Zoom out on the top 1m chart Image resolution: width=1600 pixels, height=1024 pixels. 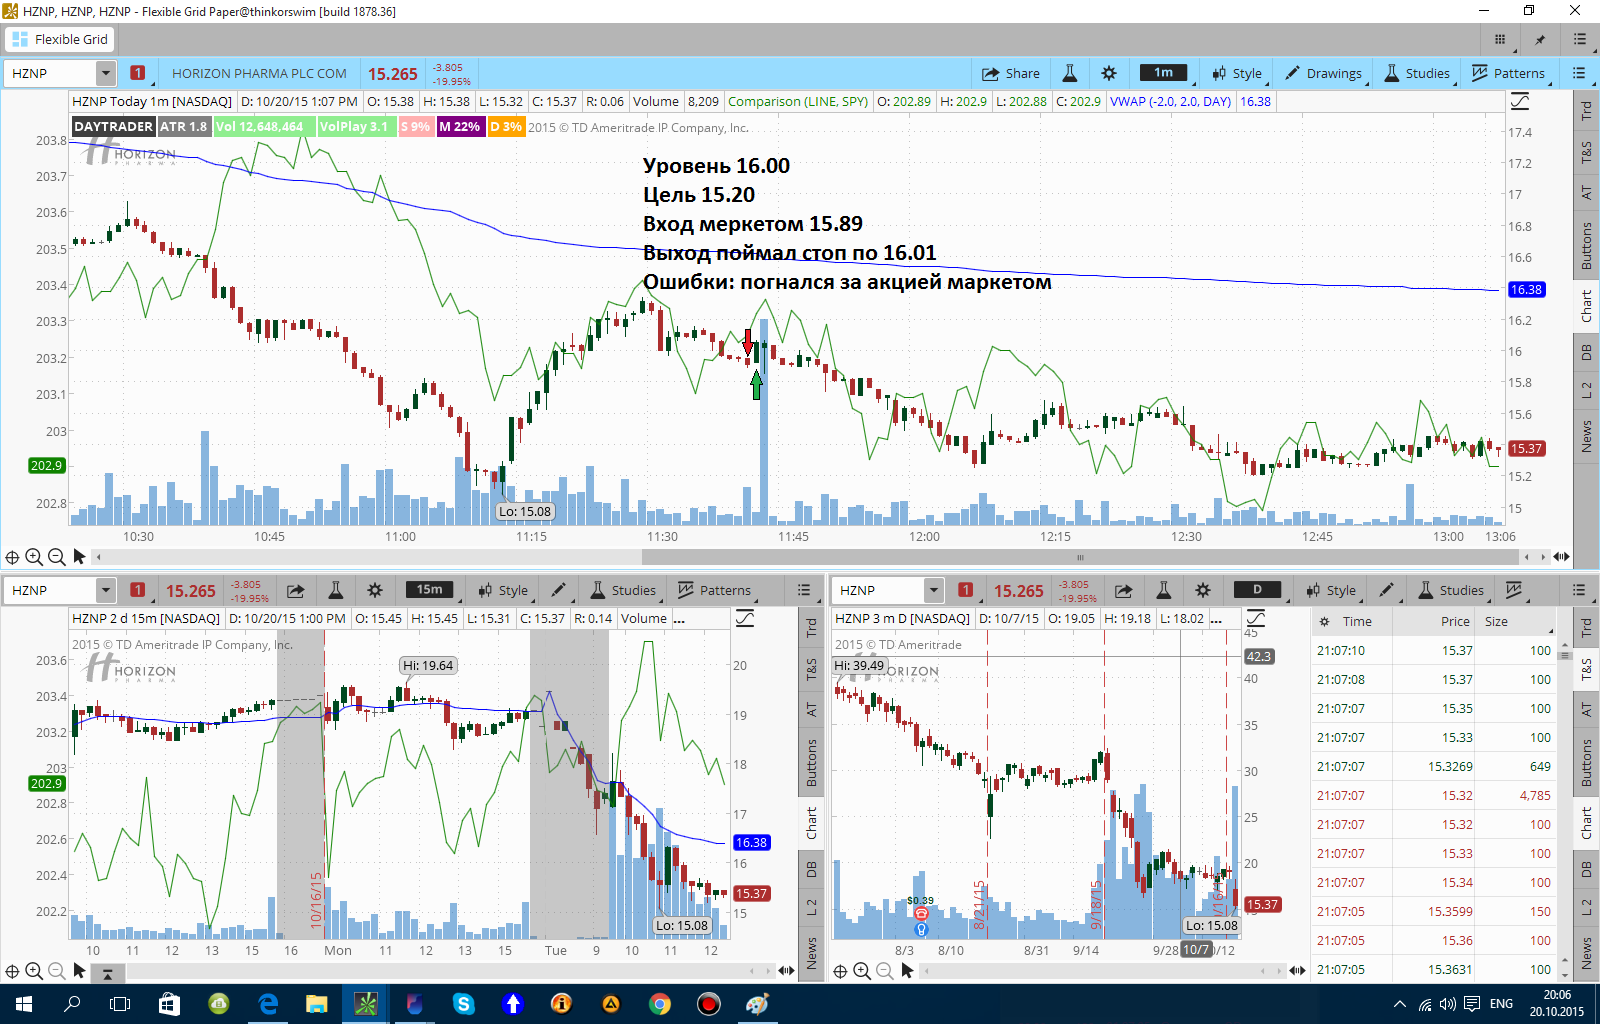point(56,557)
